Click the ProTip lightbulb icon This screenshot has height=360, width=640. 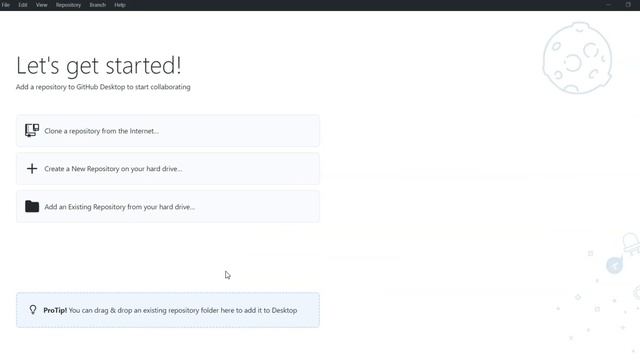coord(33,310)
